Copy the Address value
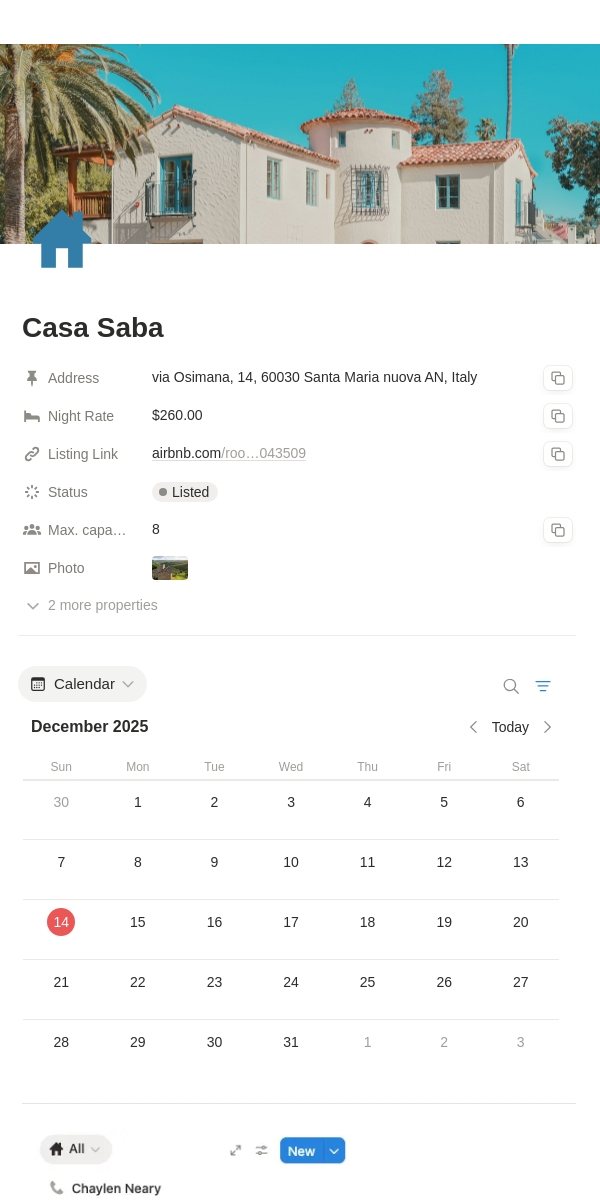Viewport: 600px width, 1200px height. click(558, 378)
